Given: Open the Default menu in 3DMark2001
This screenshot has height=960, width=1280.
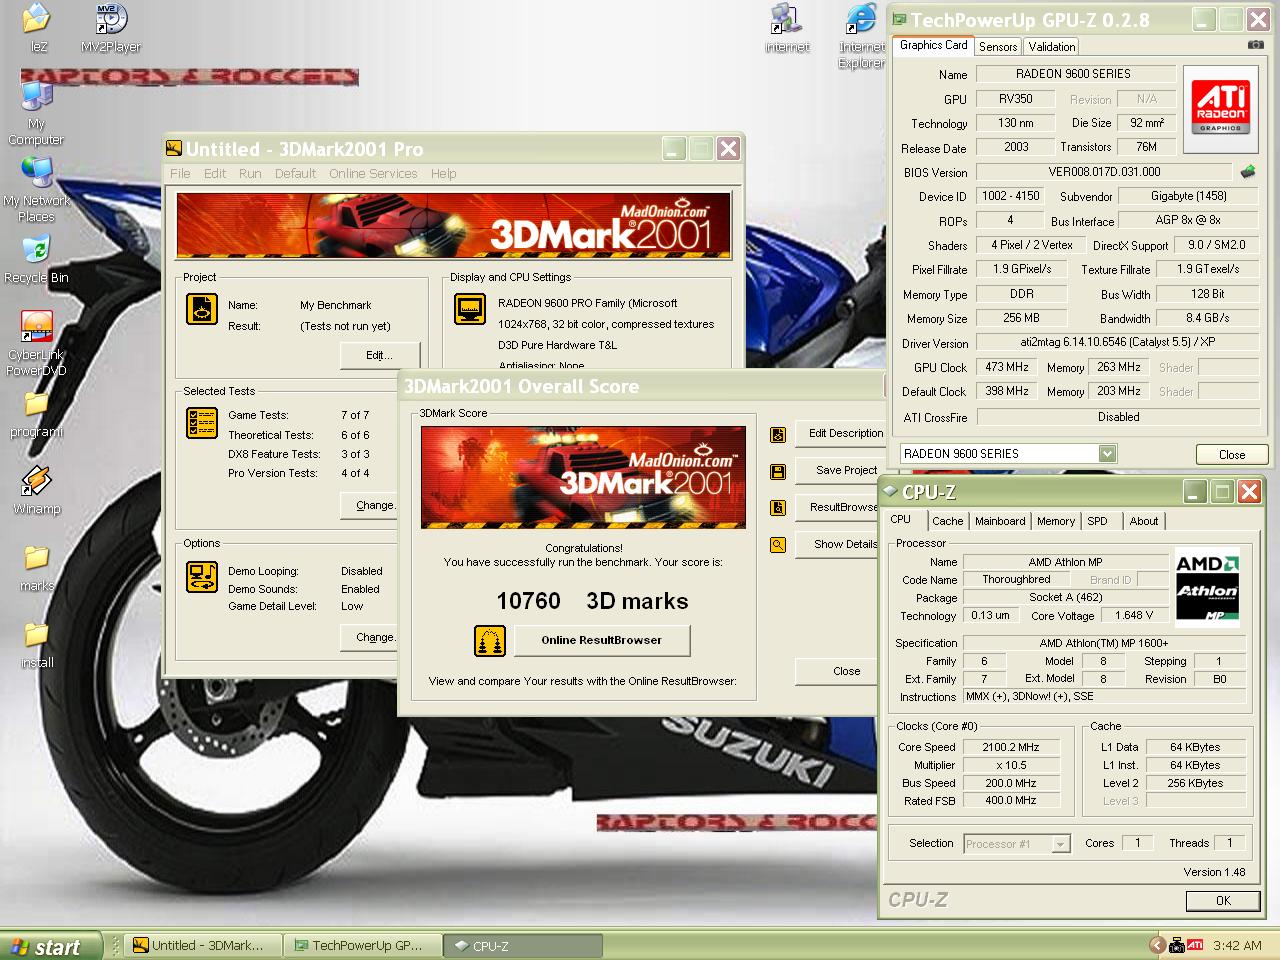Looking at the screenshot, I should point(295,173).
